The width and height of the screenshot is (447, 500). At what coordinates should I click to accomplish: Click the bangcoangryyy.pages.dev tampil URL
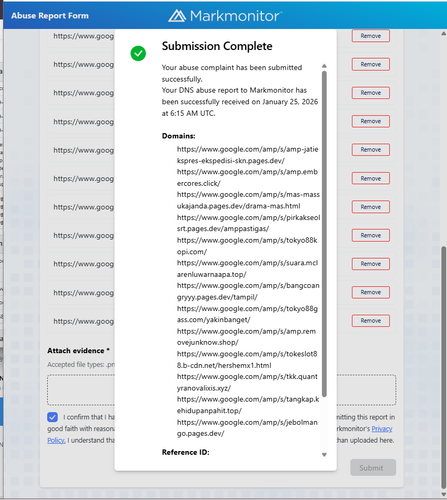coord(248,291)
